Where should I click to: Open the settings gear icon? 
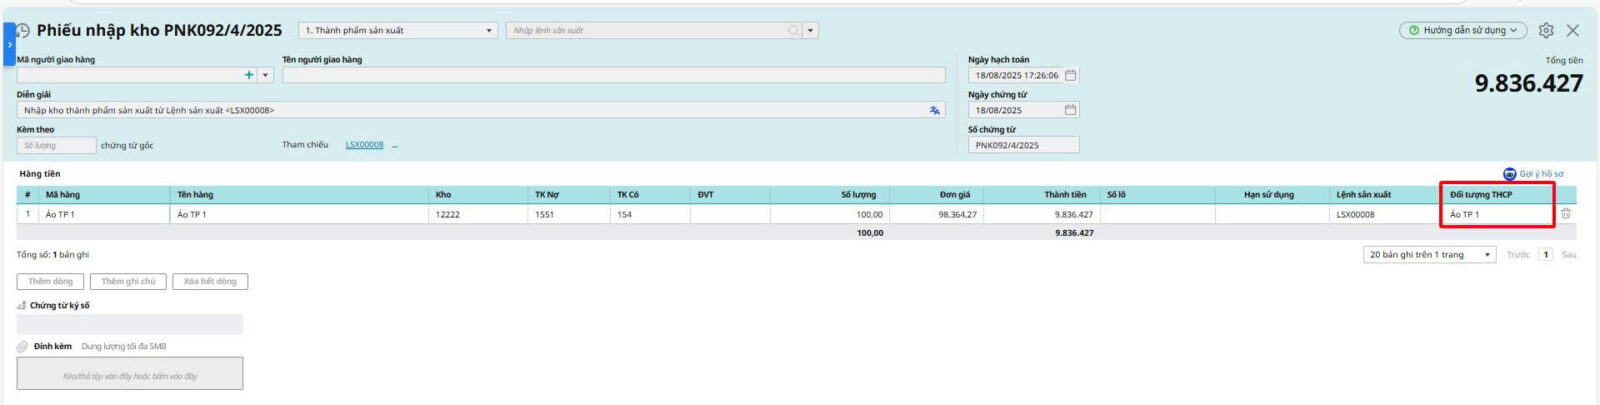(x=1546, y=31)
